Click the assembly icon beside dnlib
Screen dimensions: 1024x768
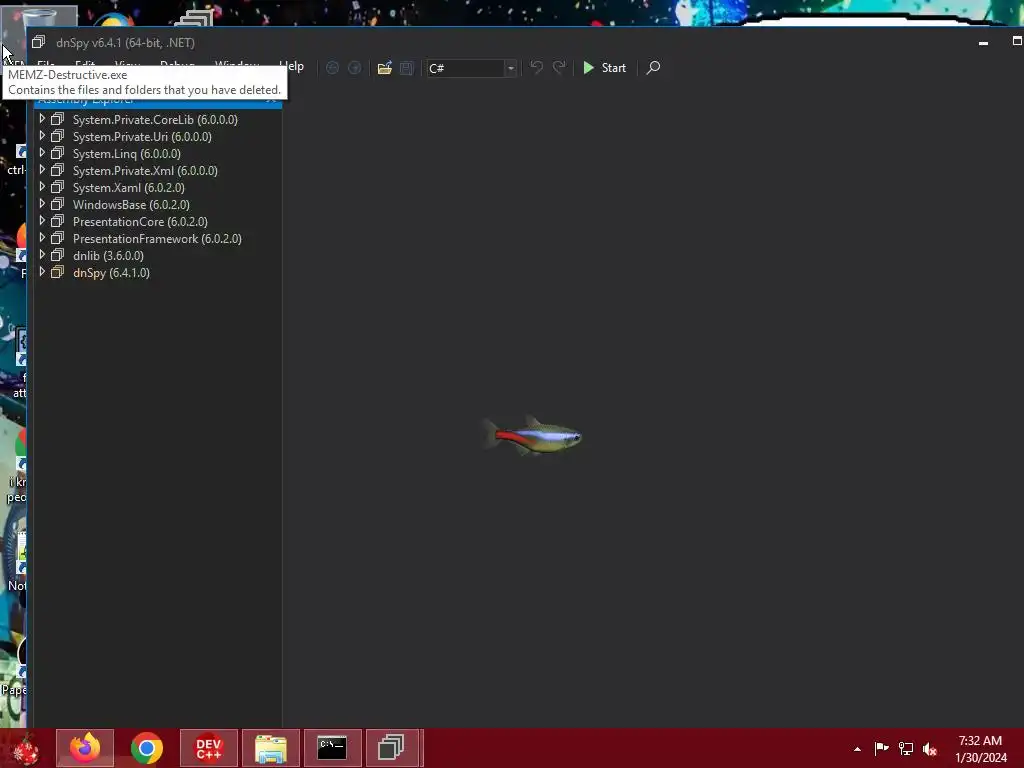click(57, 255)
